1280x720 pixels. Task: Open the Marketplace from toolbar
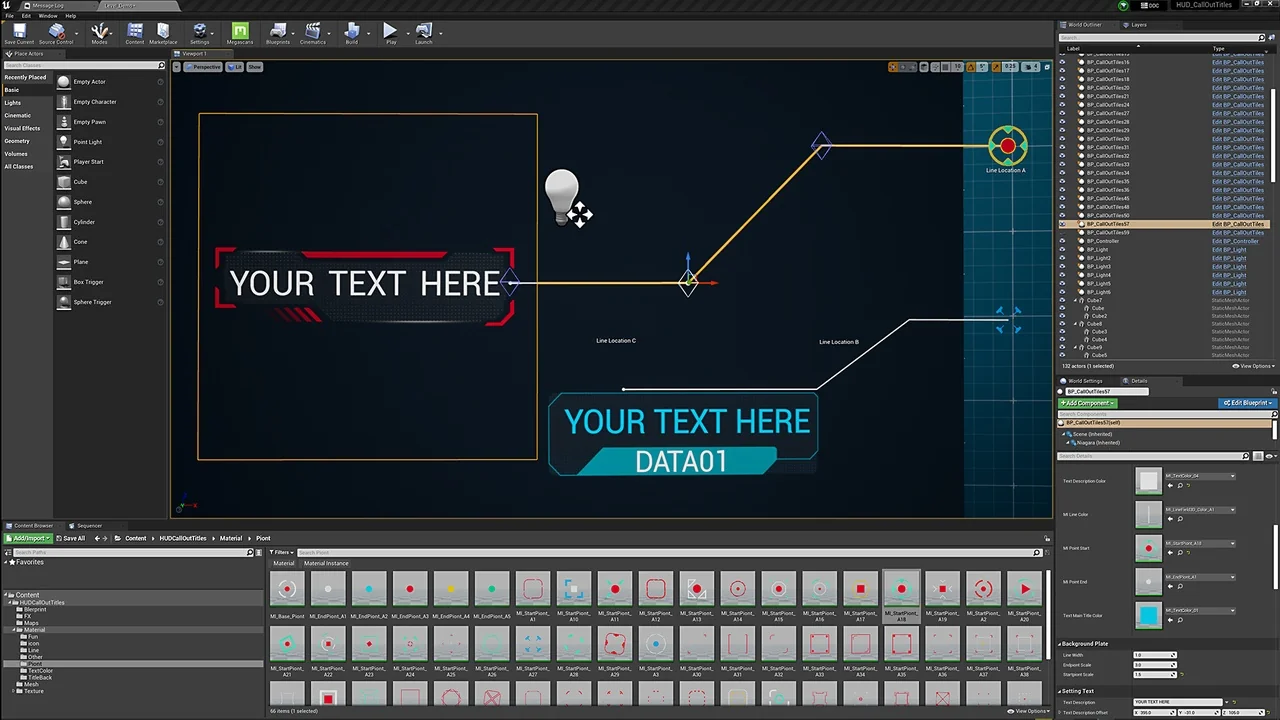pos(163,32)
